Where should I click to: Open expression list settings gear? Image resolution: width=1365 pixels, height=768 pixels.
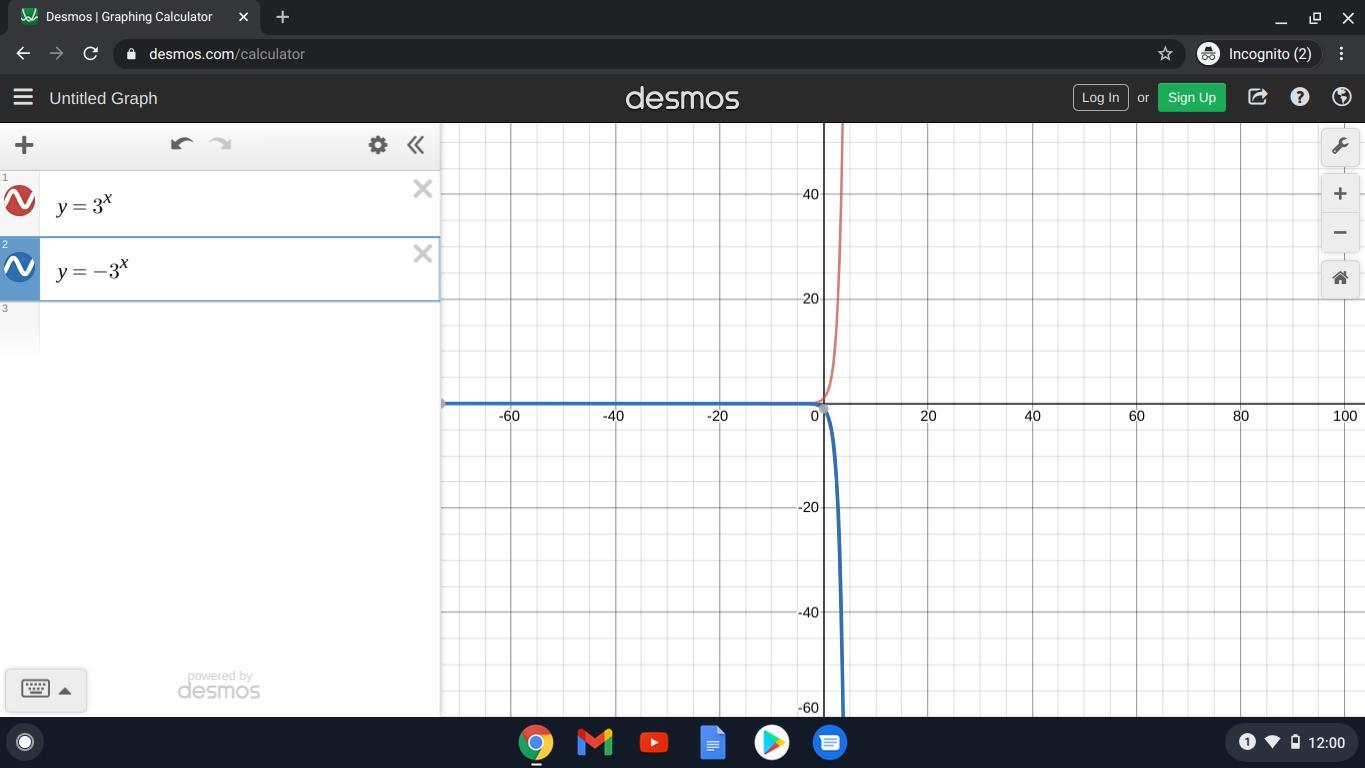[x=378, y=145]
